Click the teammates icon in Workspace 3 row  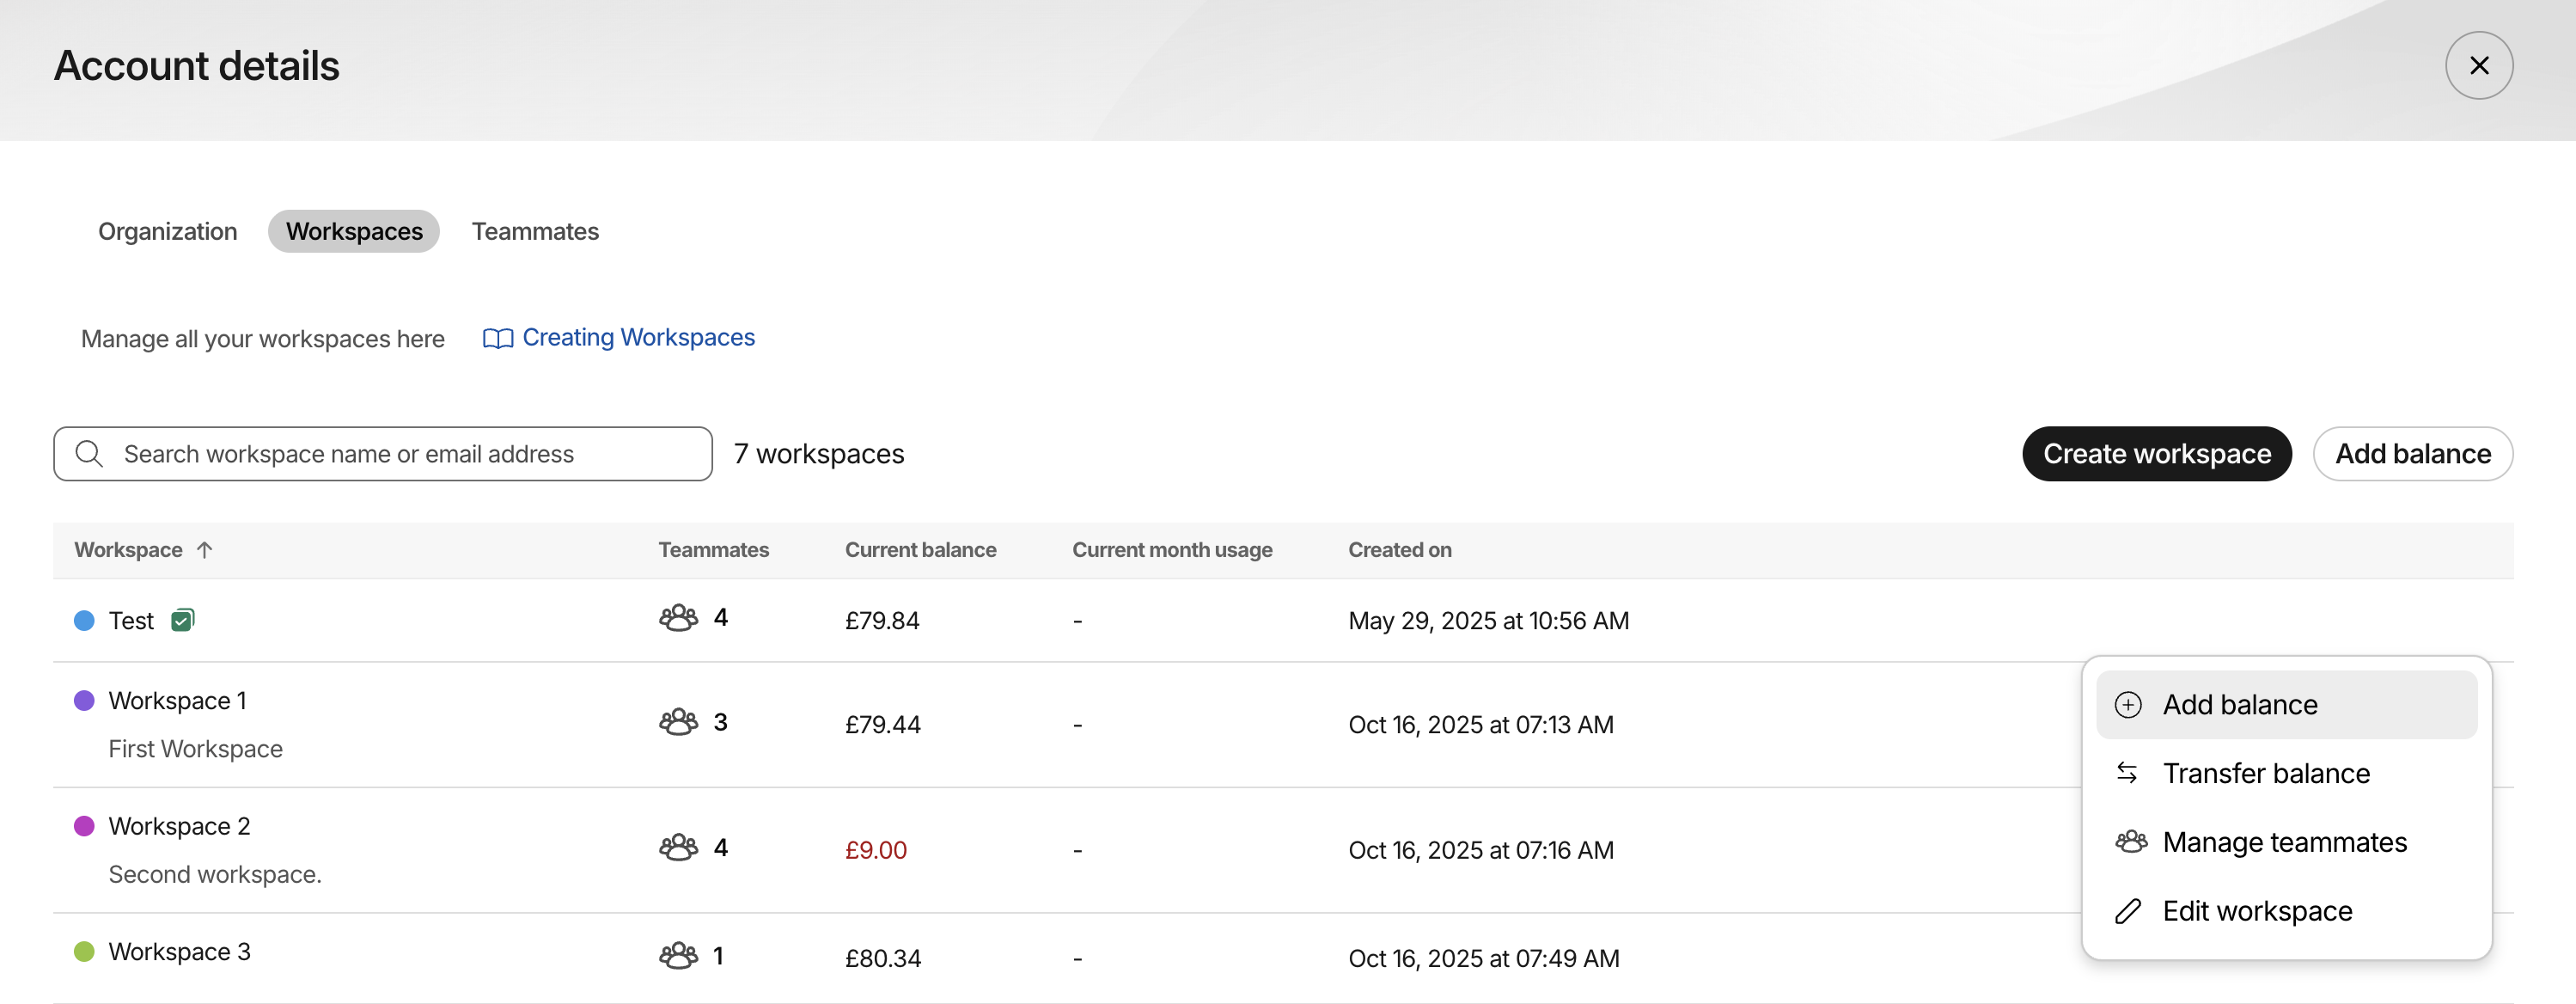coord(678,956)
